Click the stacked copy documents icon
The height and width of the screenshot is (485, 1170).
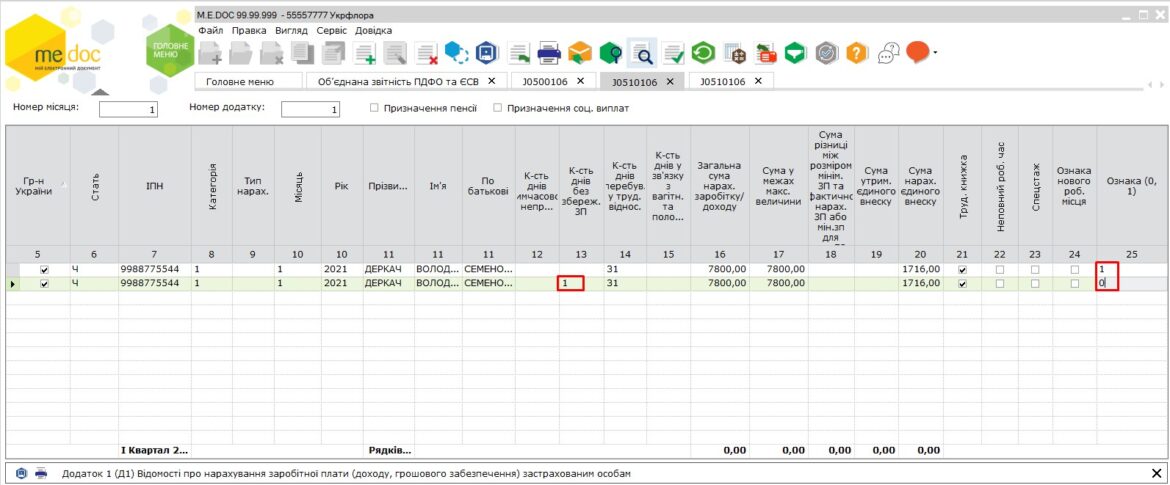[303, 53]
